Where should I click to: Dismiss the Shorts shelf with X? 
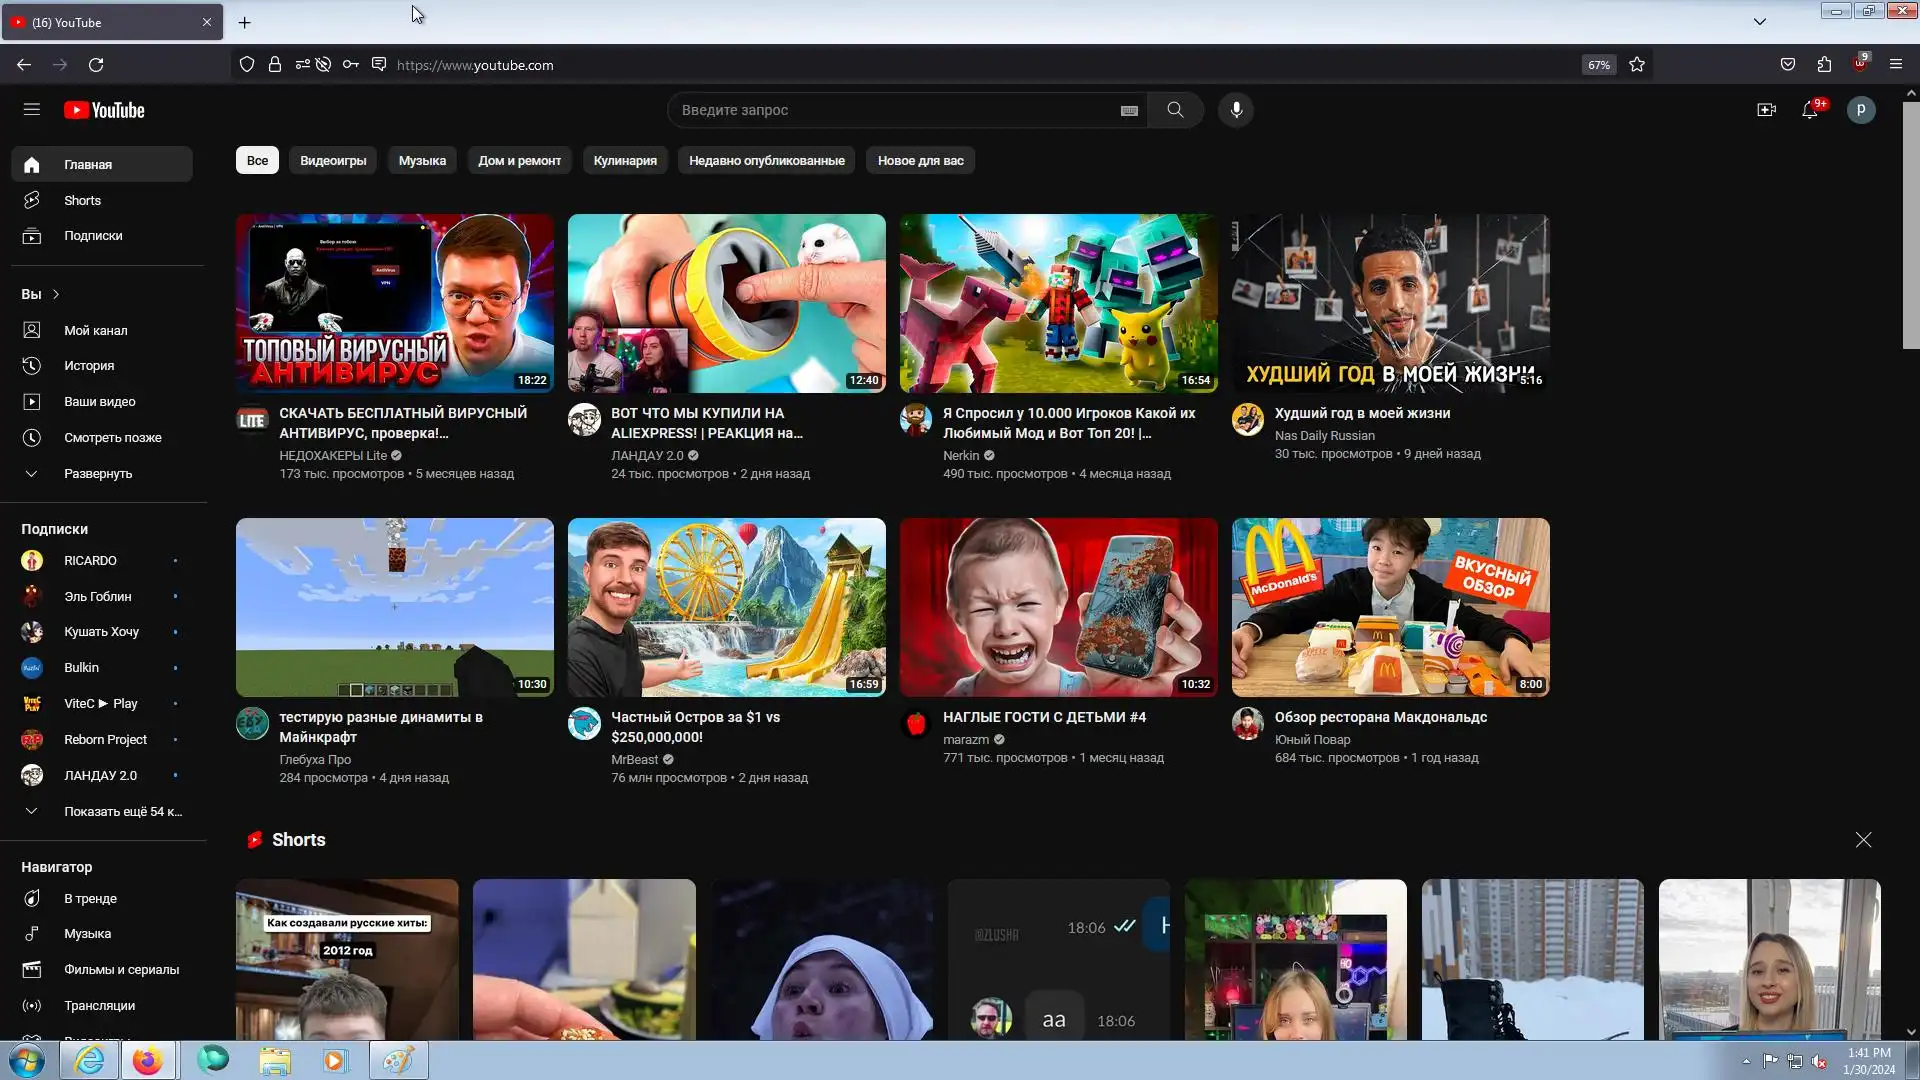pos(1863,840)
